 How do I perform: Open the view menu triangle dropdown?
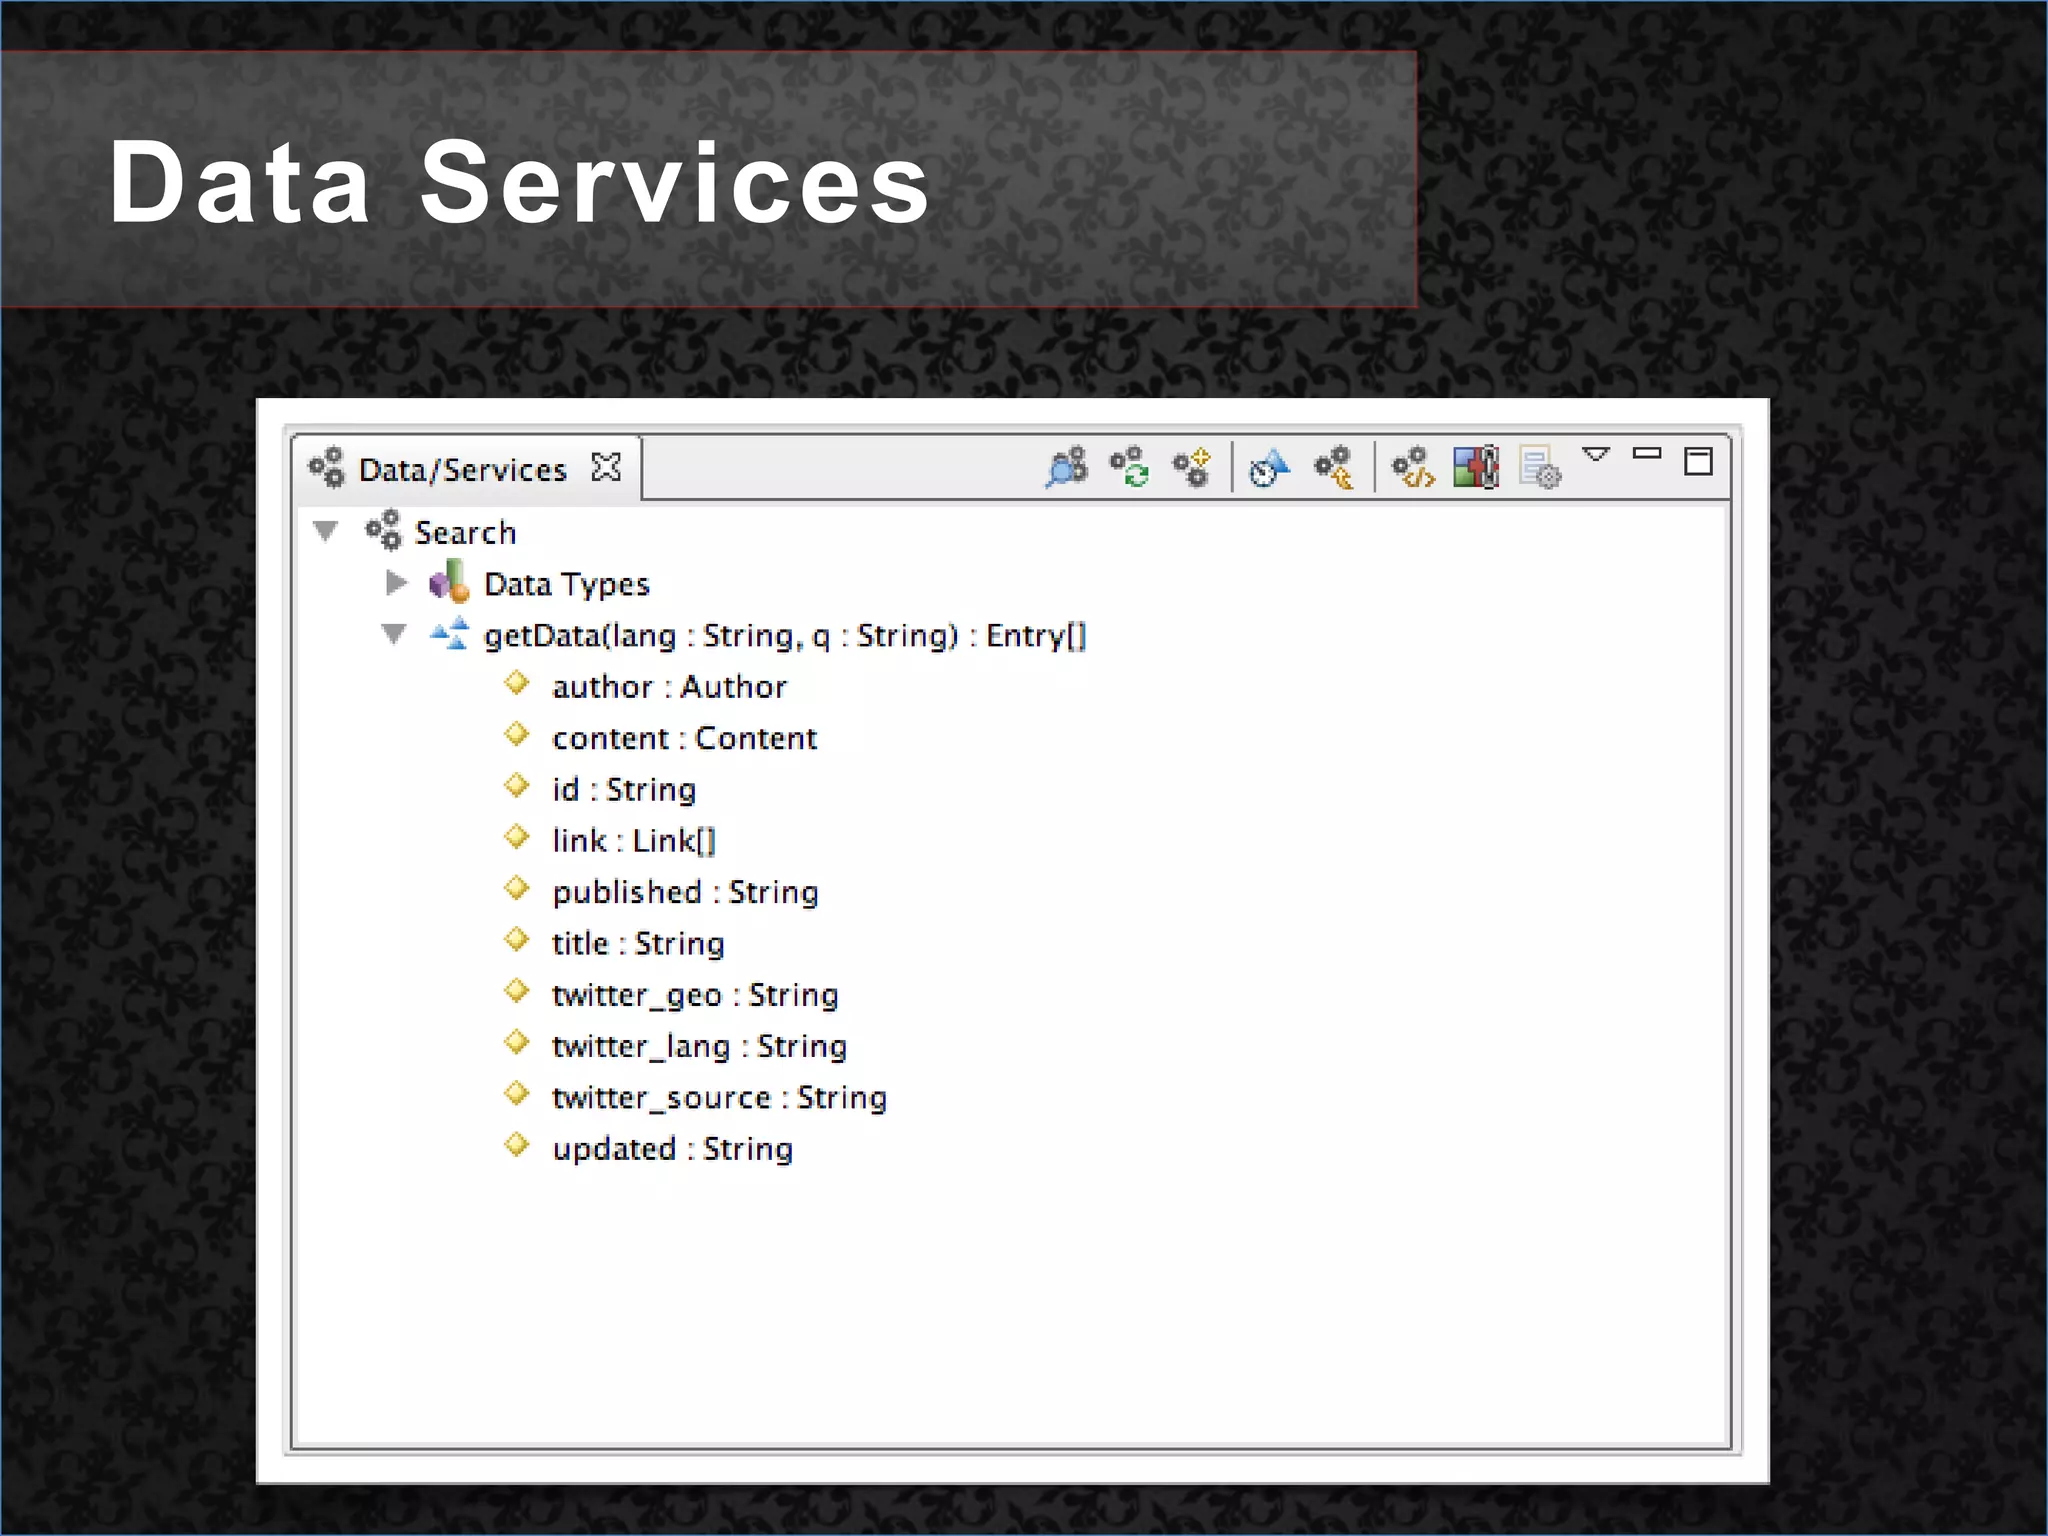[x=1596, y=455]
